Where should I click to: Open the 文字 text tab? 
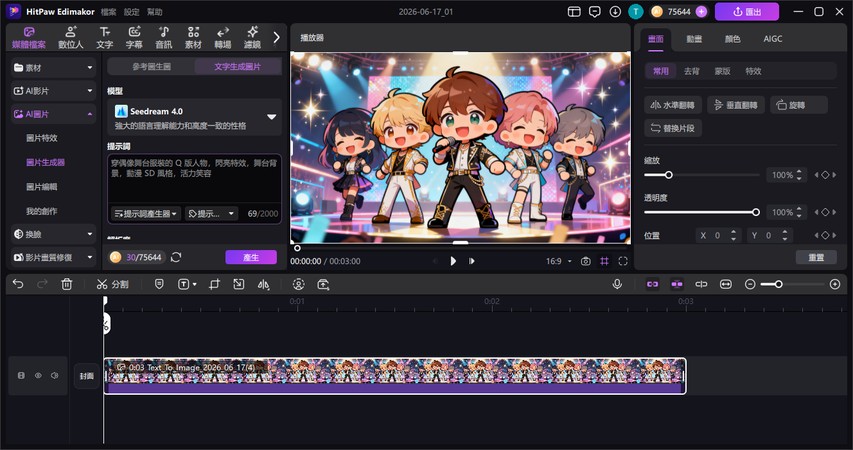point(104,38)
